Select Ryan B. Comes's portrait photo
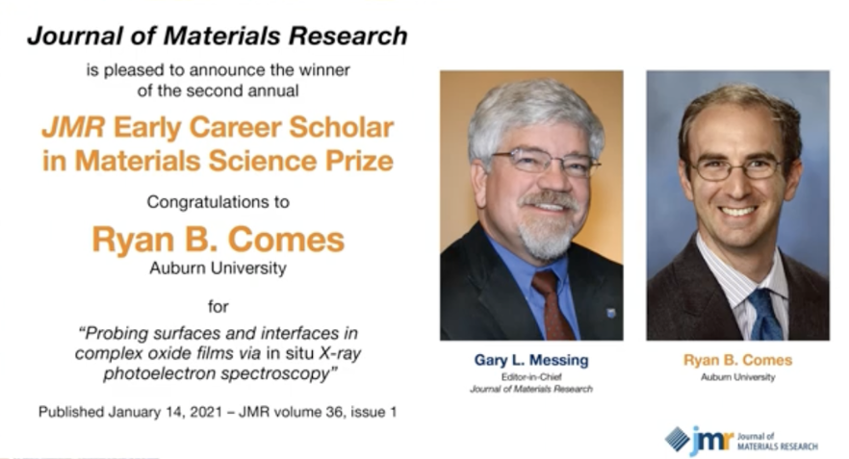This screenshot has height=459, width=849. pyautogui.click(x=737, y=205)
